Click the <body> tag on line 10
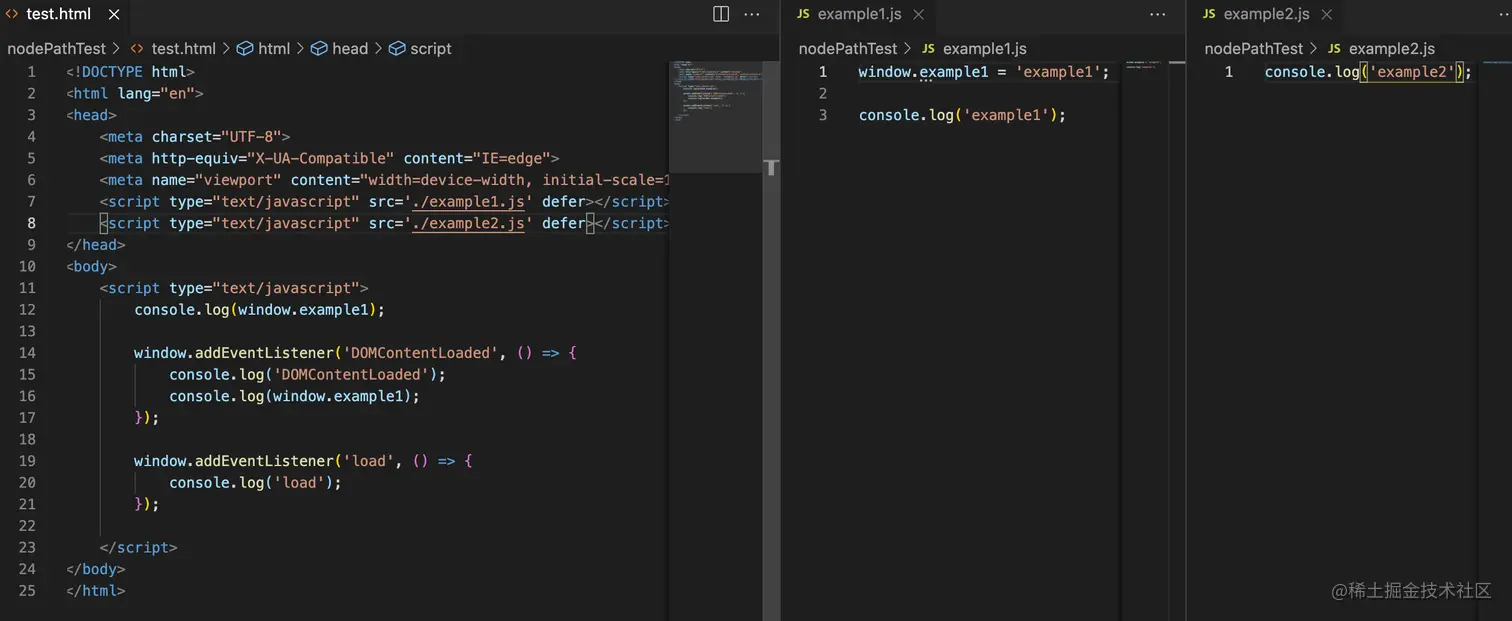The height and width of the screenshot is (621, 1512). (92, 267)
